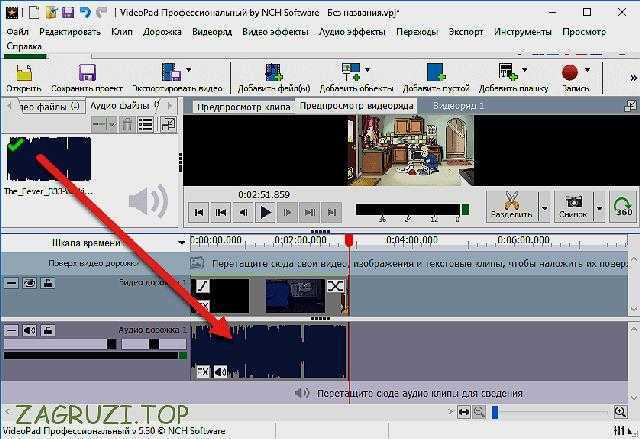The width and height of the screenshot is (640, 439).
Task: Open the Справка menu
Action: click(x=24, y=47)
